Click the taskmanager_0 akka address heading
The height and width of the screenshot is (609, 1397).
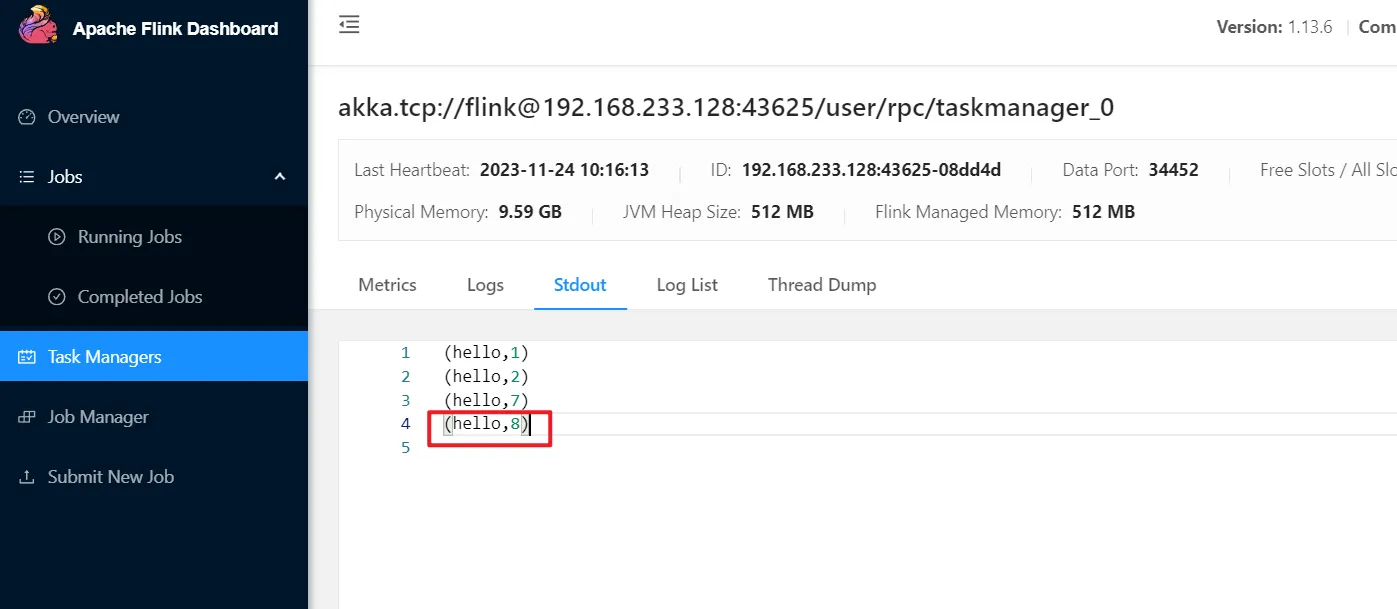click(726, 108)
